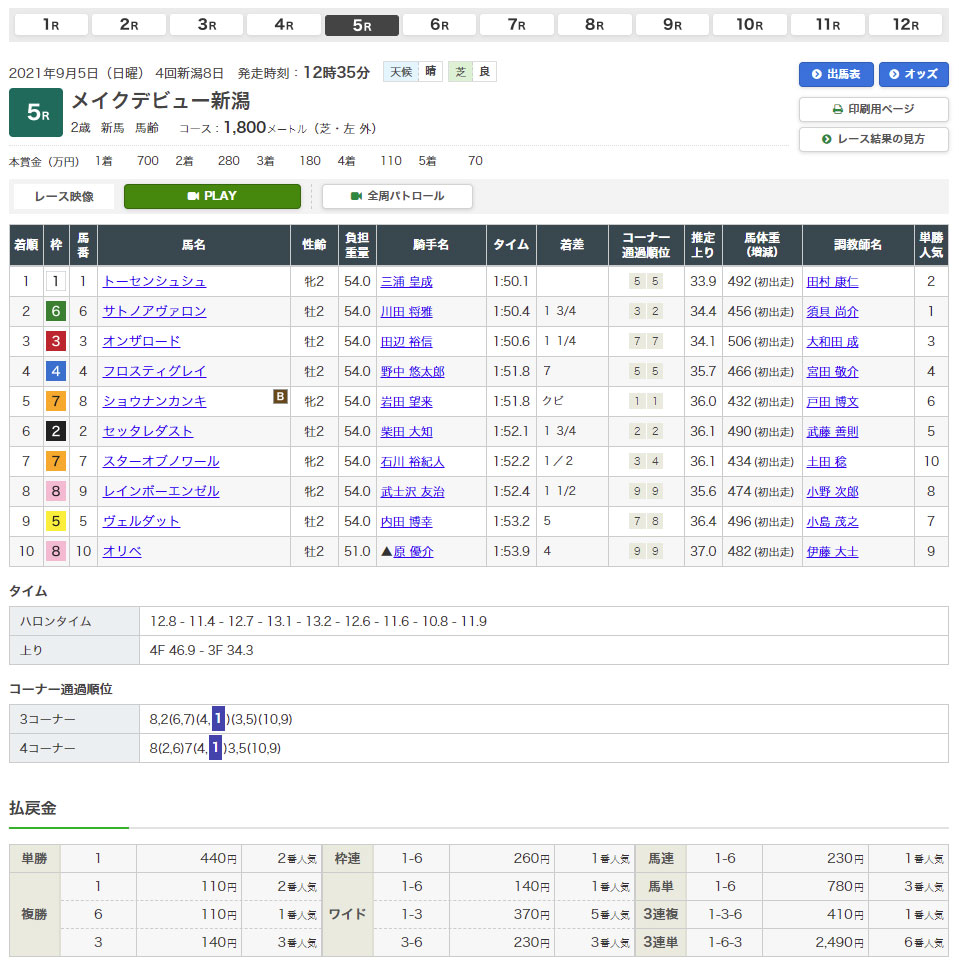Go to the 9R race tab
The image size is (959, 966).
pyautogui.click(x=672, y=25)
